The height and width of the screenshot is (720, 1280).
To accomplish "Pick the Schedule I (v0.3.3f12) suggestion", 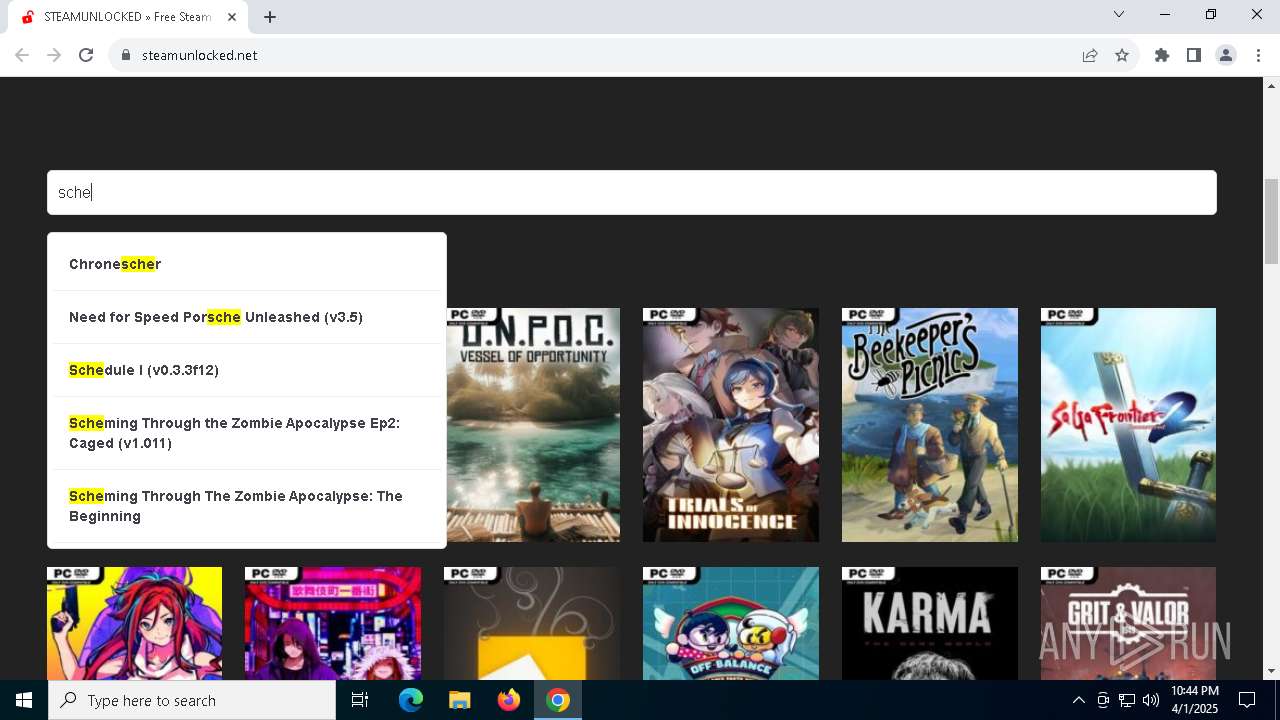I will click(247, 370).
